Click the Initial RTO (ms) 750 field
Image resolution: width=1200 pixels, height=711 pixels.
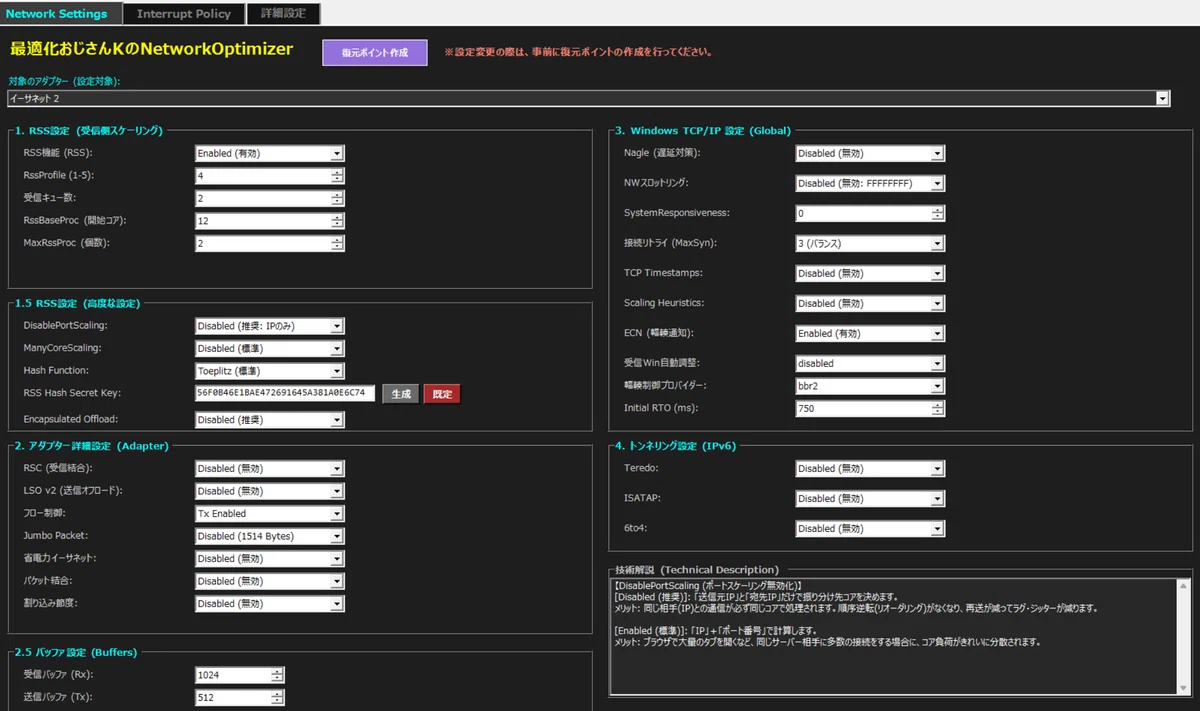(870, 408)
